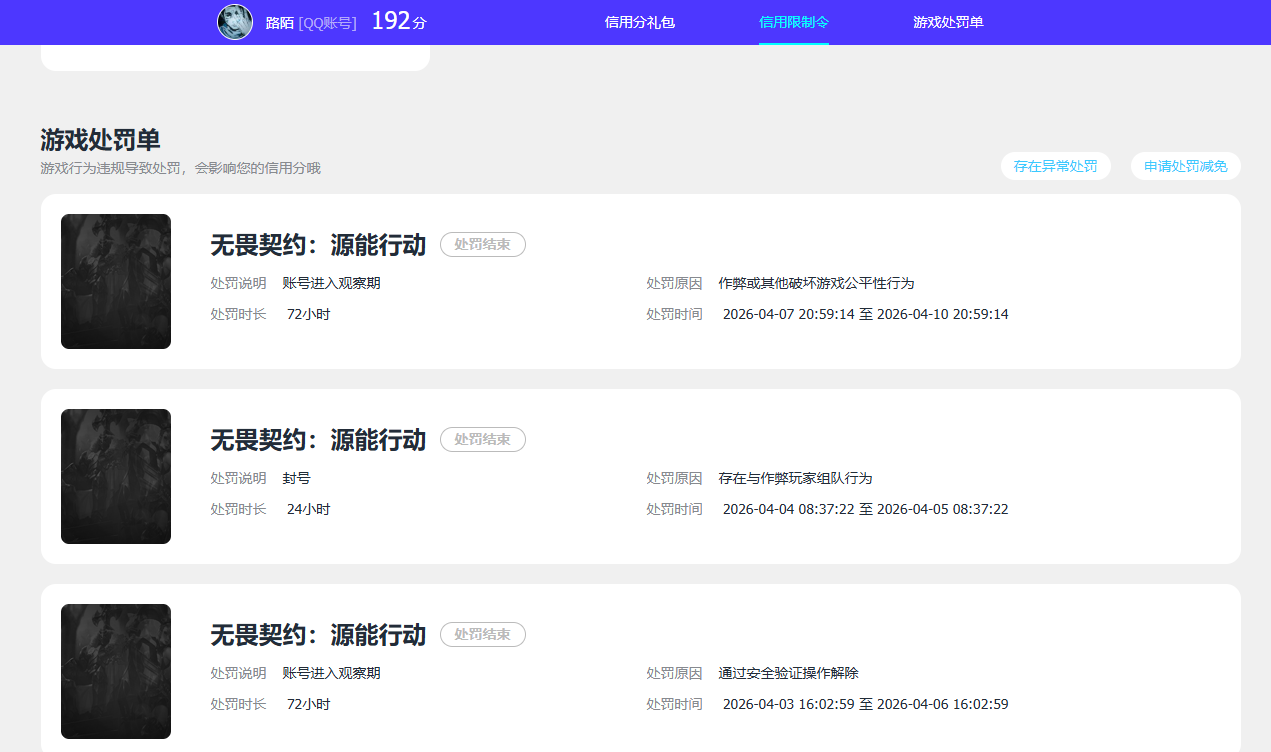Click the 路陌 username in header
The height and width of the screenshot is (752, 1271).
tap(279, 23)
